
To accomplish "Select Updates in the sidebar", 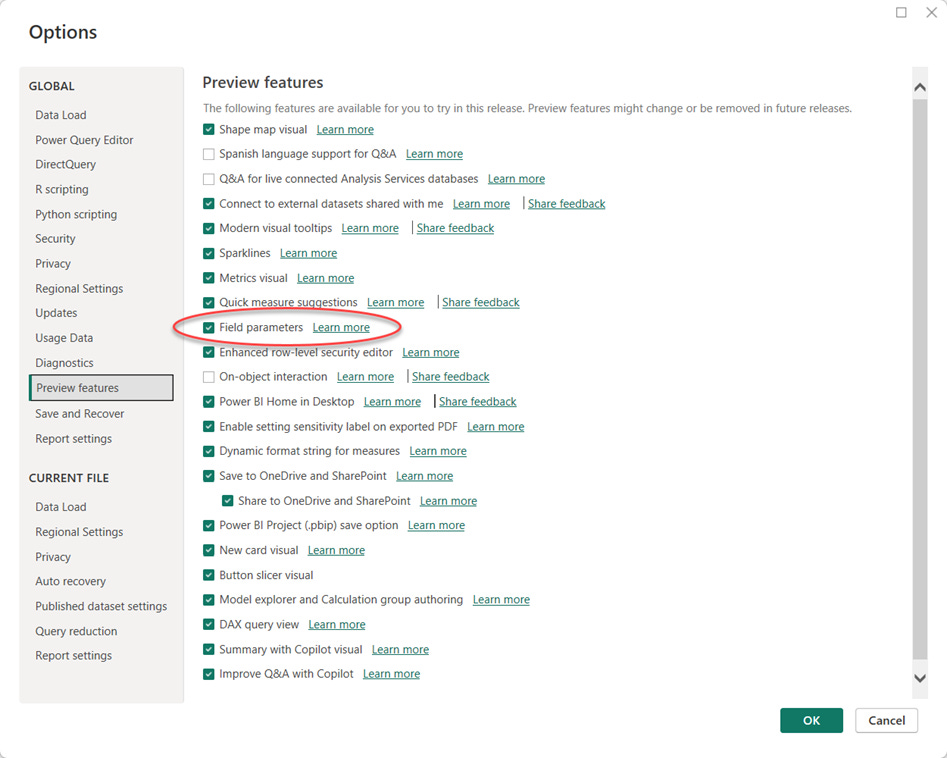I will pos(56,313).
